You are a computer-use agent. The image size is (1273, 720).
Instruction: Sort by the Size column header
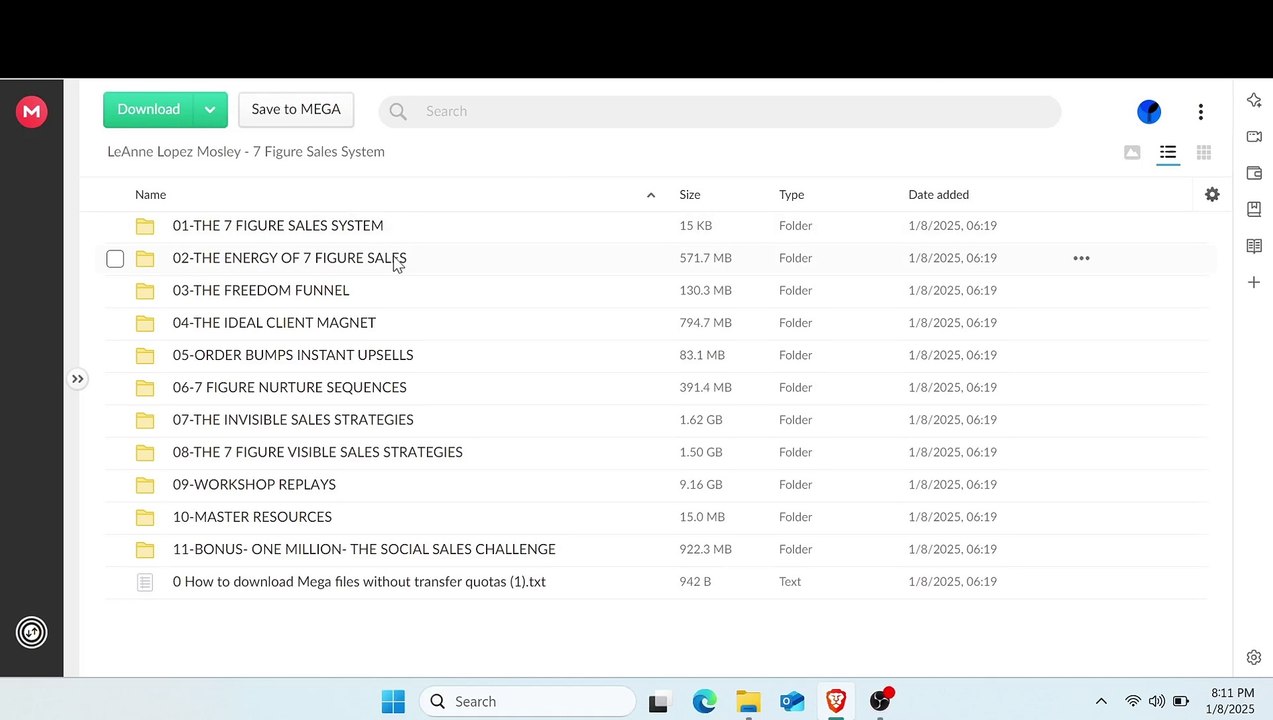(x=690, y=195)
